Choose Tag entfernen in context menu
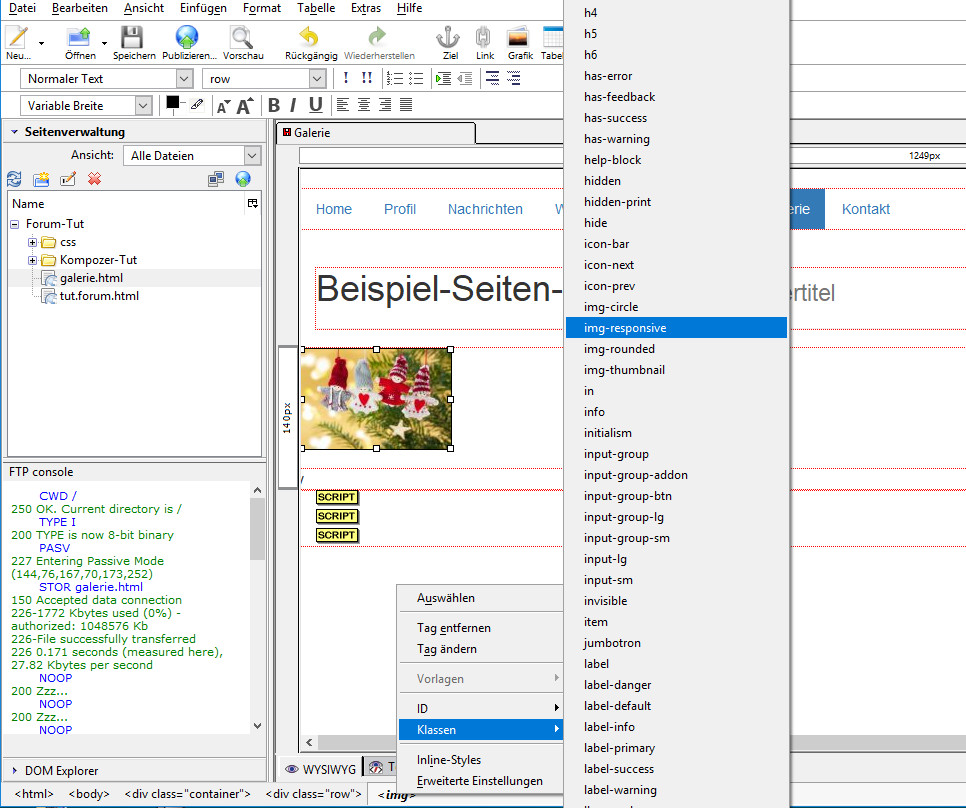 [x=454, y=628]
